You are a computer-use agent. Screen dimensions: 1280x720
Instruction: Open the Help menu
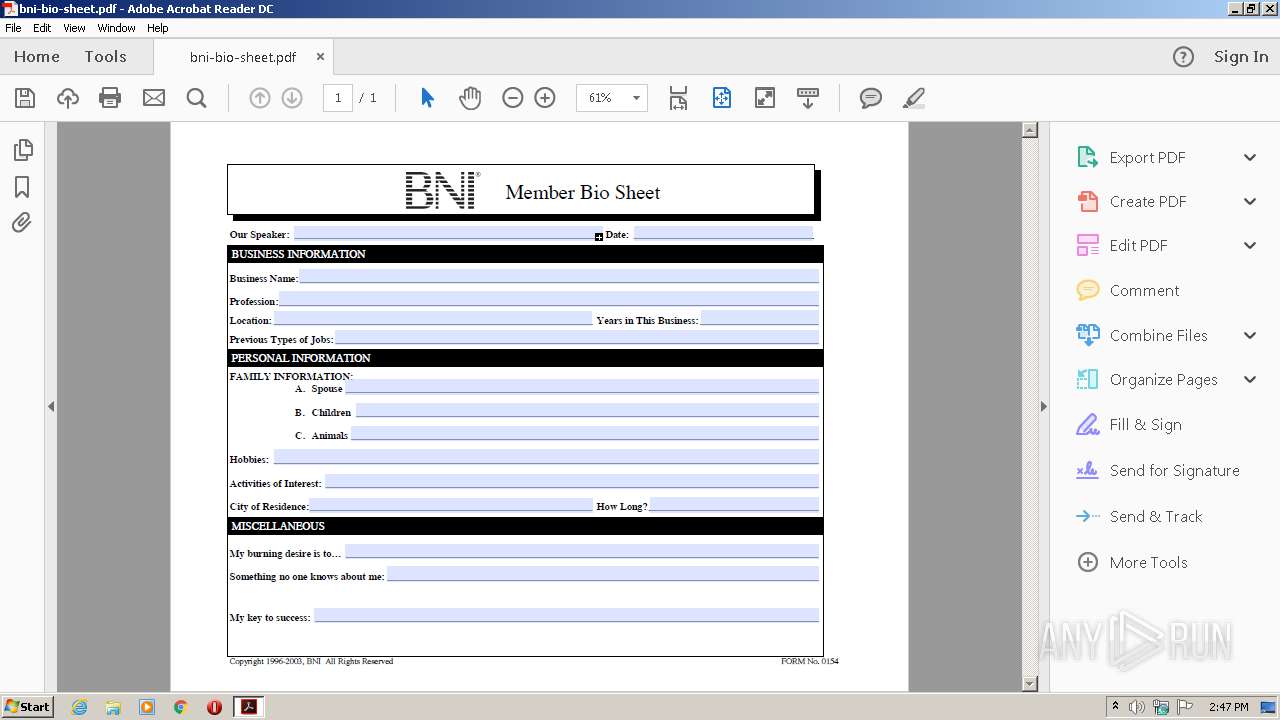click(158, 28)
